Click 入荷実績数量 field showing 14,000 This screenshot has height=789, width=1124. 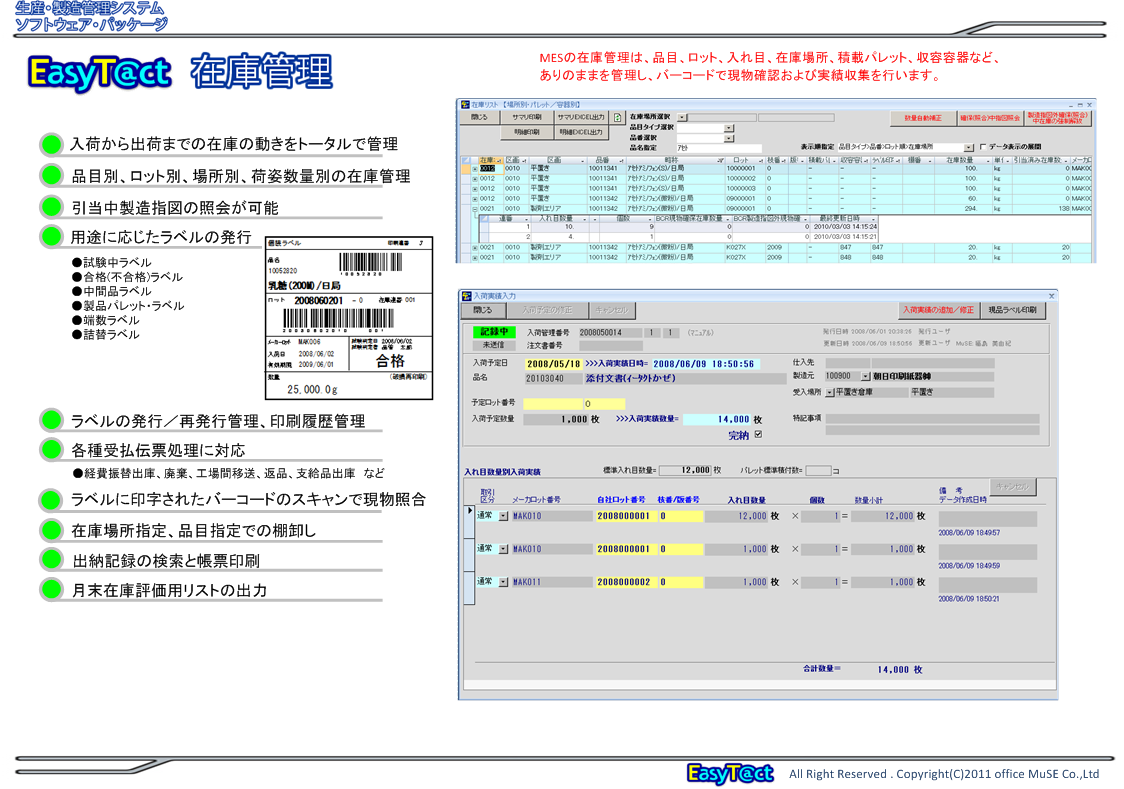pyautogui.click(x=717, y=419)
